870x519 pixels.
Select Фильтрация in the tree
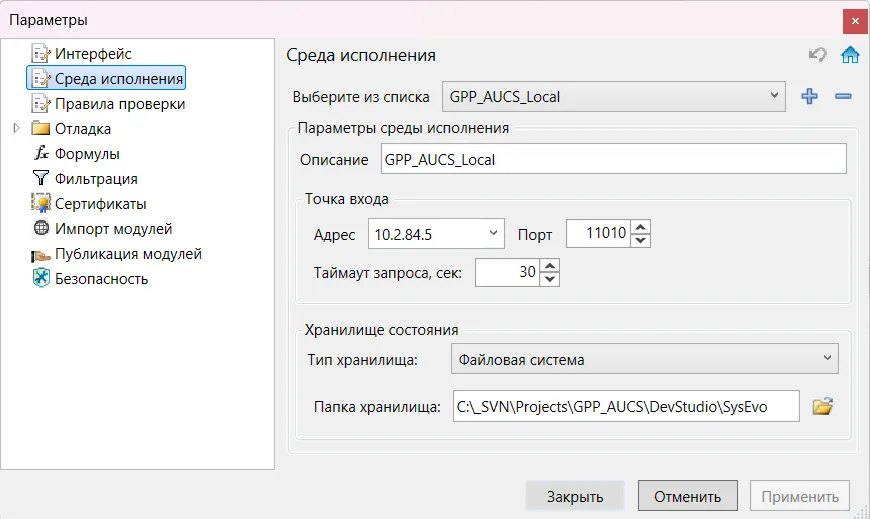(x=96, y=179)
